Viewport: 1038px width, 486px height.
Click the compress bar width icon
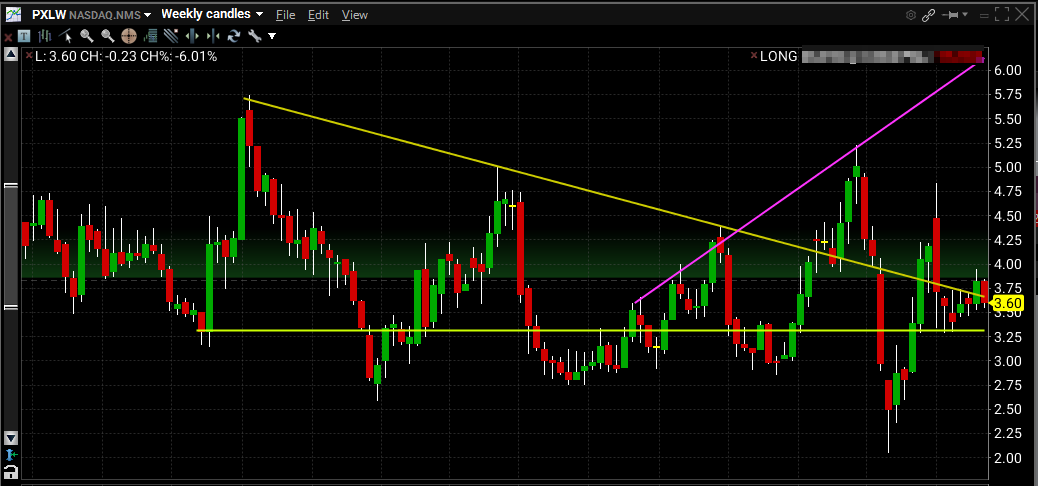(x=213, y=36)
